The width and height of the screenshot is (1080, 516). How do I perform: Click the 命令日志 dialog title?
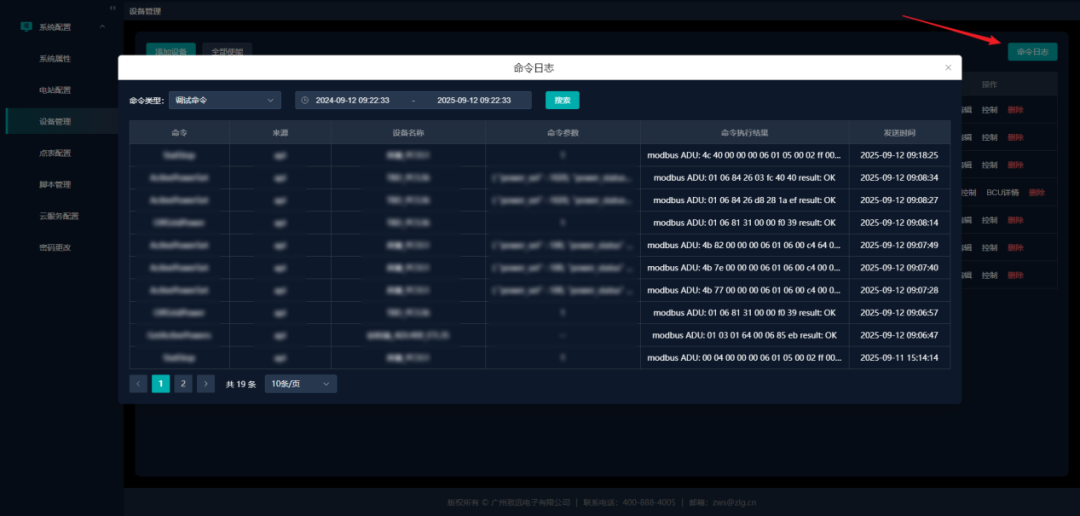coord(534,68)
